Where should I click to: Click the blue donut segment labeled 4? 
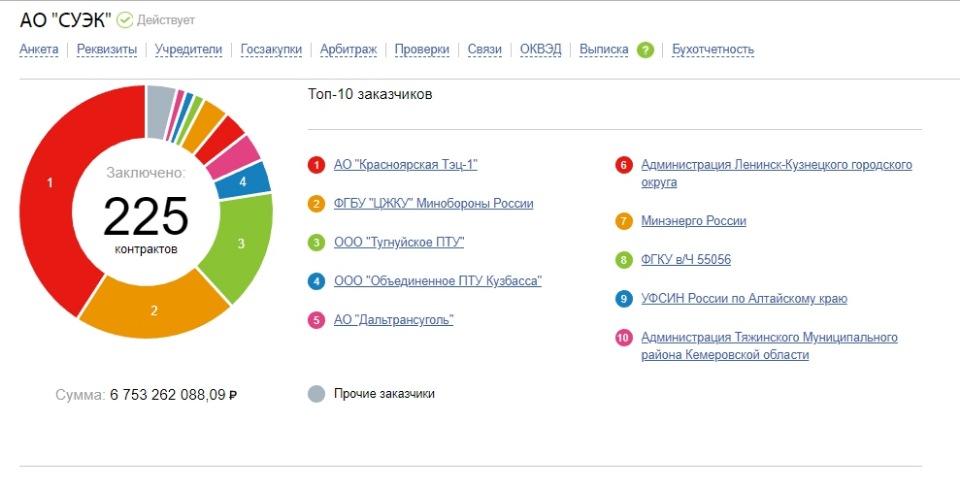coord(243,181)
